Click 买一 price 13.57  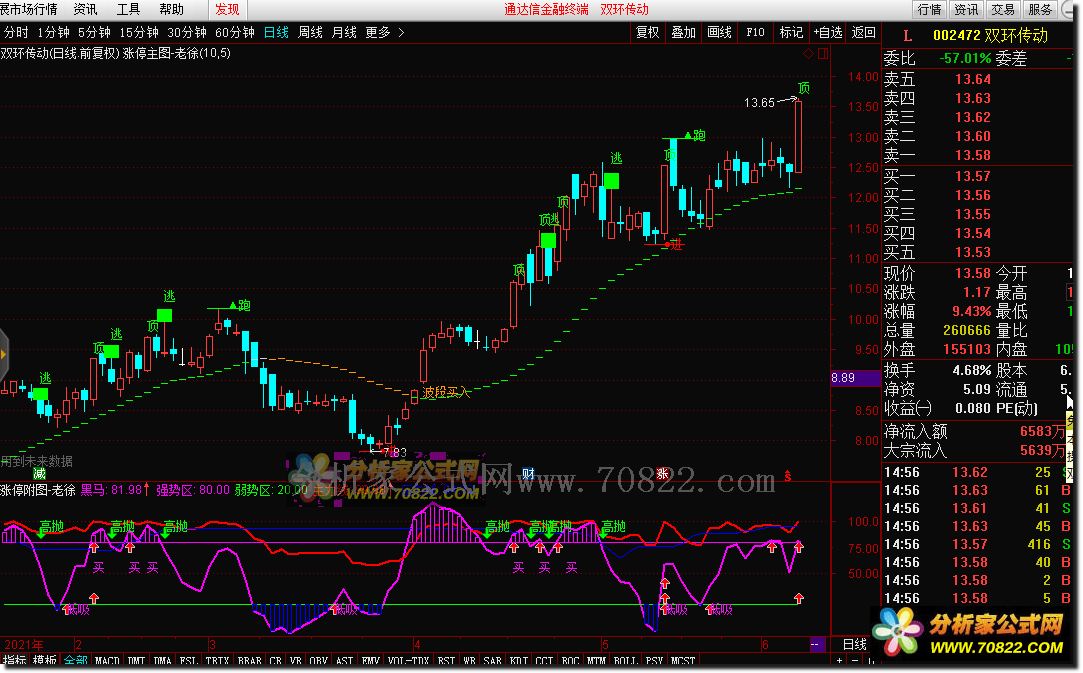tap(972, 176)
